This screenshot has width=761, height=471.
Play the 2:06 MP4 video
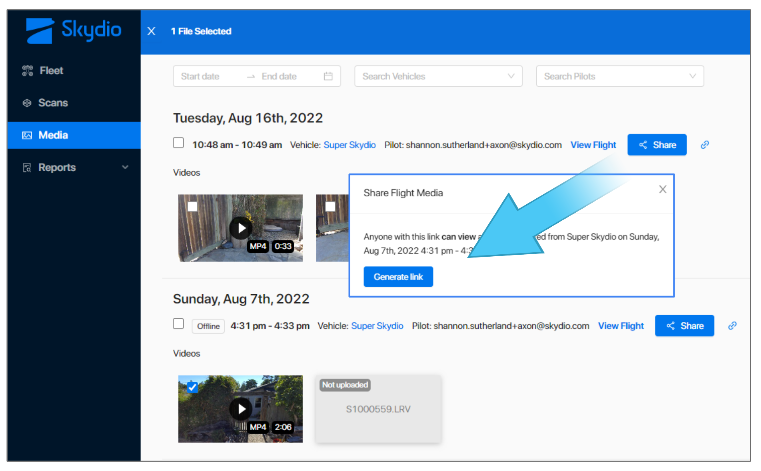240,409
